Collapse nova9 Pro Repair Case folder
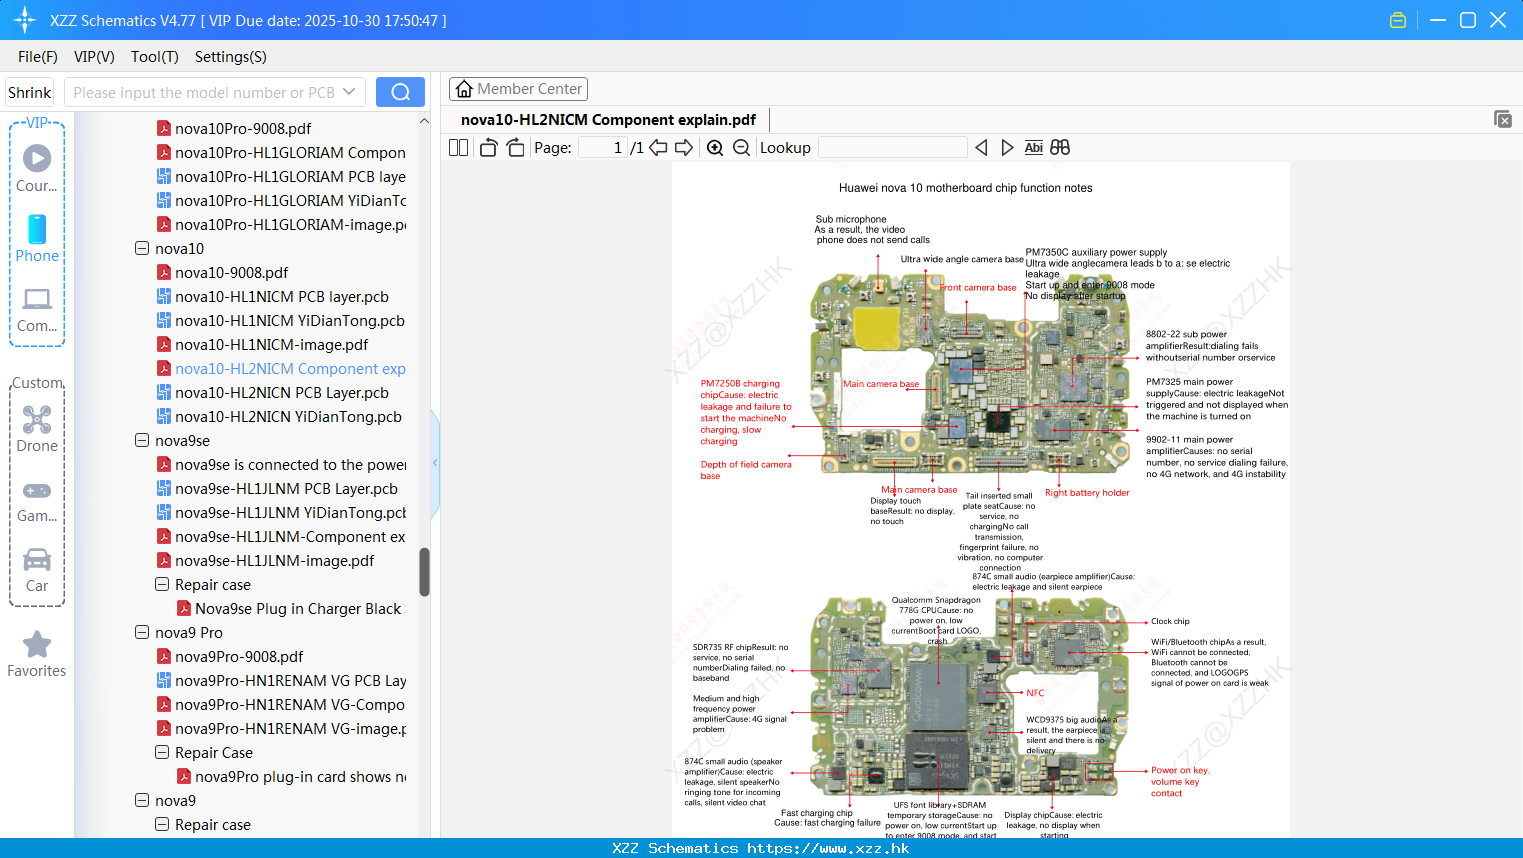Viewport: 1523px width, 858px height. (162, 752)
